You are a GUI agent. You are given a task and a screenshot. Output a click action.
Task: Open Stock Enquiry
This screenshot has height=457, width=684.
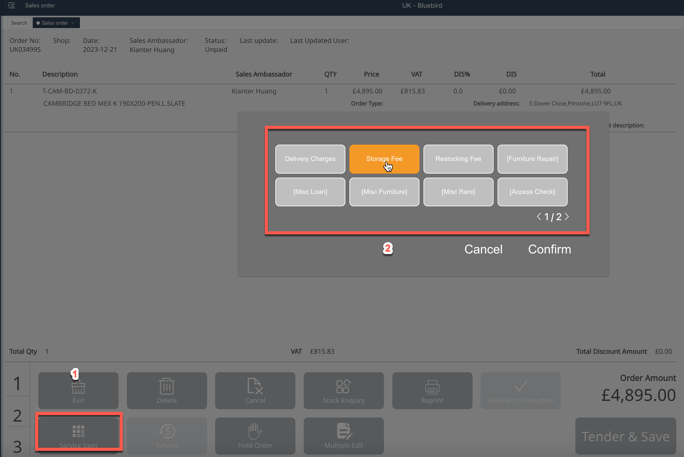[343, 389]
